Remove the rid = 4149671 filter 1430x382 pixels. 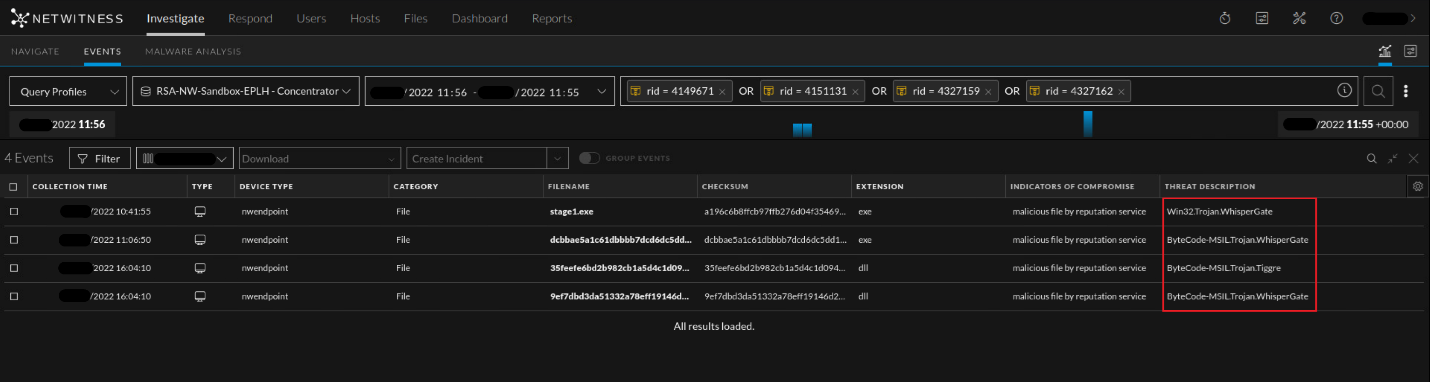coord(722,91)
